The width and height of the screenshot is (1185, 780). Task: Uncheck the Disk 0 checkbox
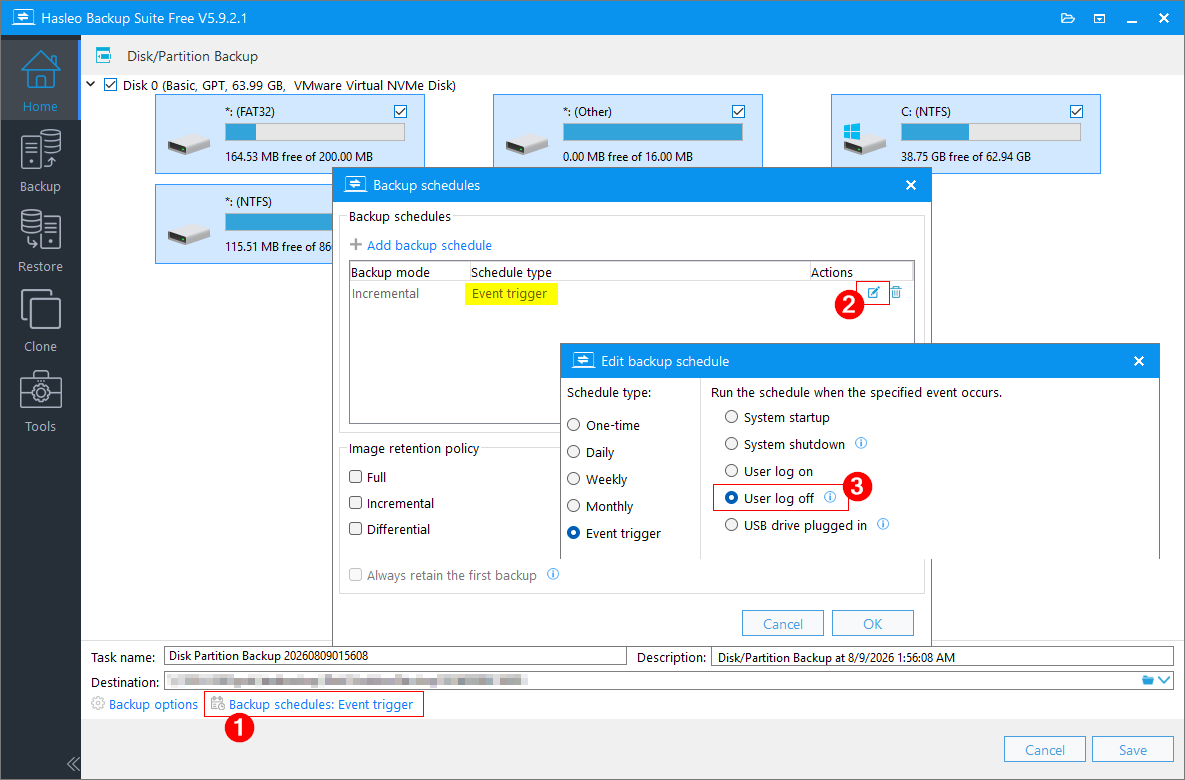click(110, 85)
